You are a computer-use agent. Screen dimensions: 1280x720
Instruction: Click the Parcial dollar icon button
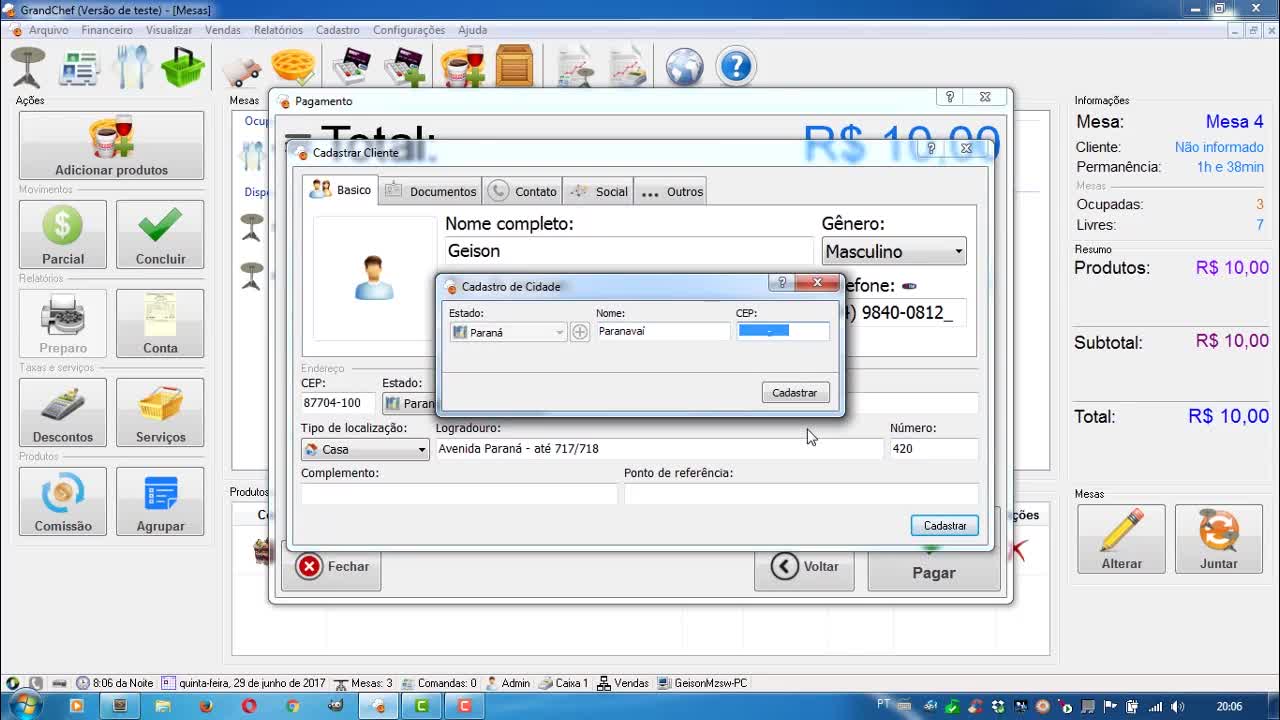click(x=63, y=235)
